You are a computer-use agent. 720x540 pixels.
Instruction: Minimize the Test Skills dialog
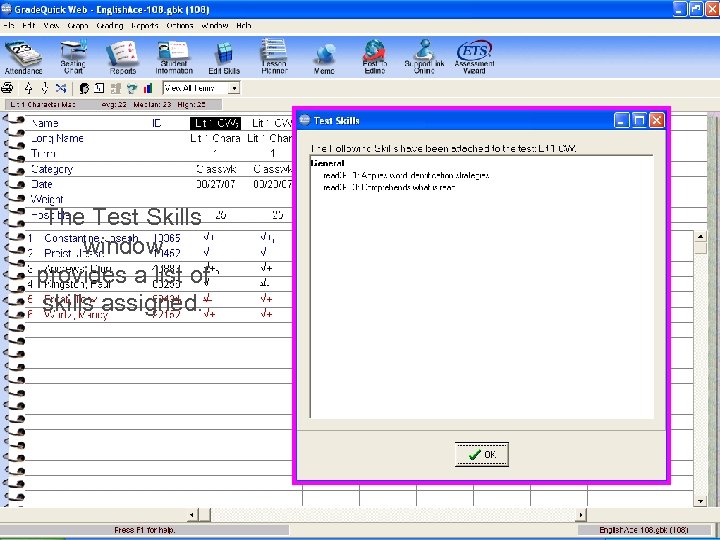[621, 120]
